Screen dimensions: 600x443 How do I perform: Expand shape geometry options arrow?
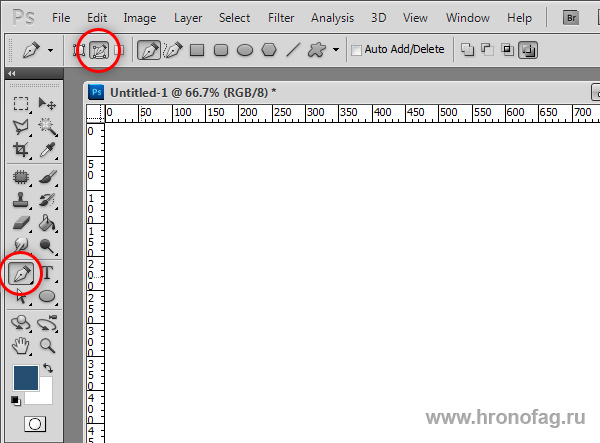coord(336,49)
